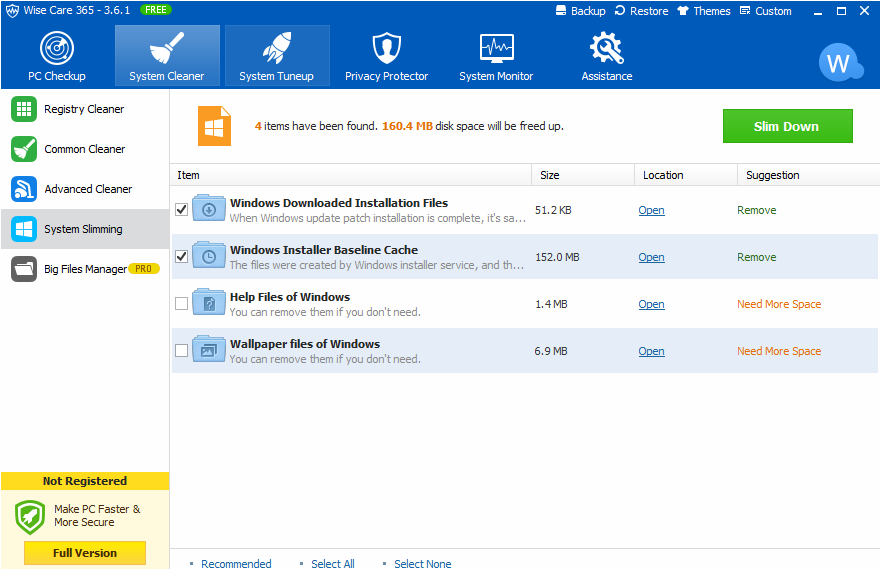Click the orange Windows file icon

point(214,126)
